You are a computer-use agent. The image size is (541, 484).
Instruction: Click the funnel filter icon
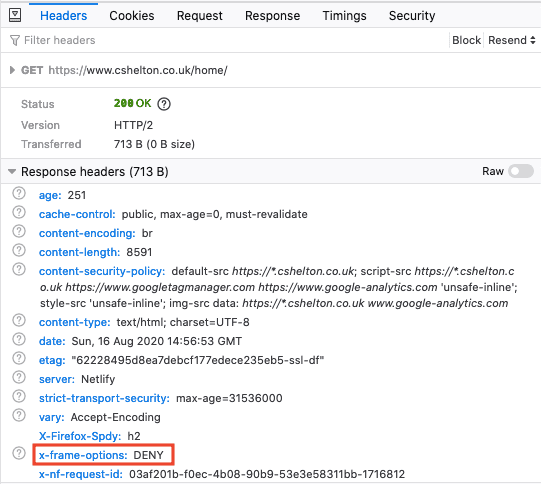15,40
